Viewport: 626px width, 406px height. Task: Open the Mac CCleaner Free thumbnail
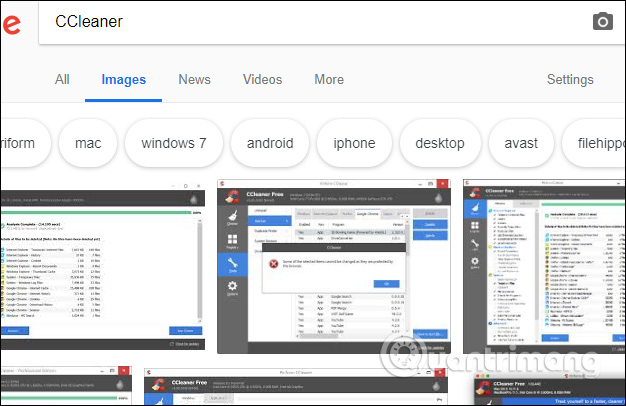pos(550,389)
